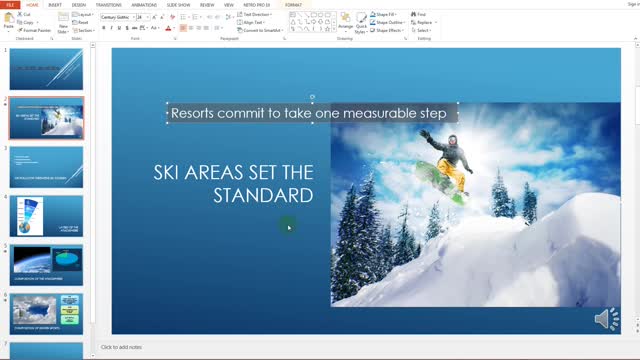Open the Font dialog launcher
This screenshot has height=360, width=640.
pos(176,38)
